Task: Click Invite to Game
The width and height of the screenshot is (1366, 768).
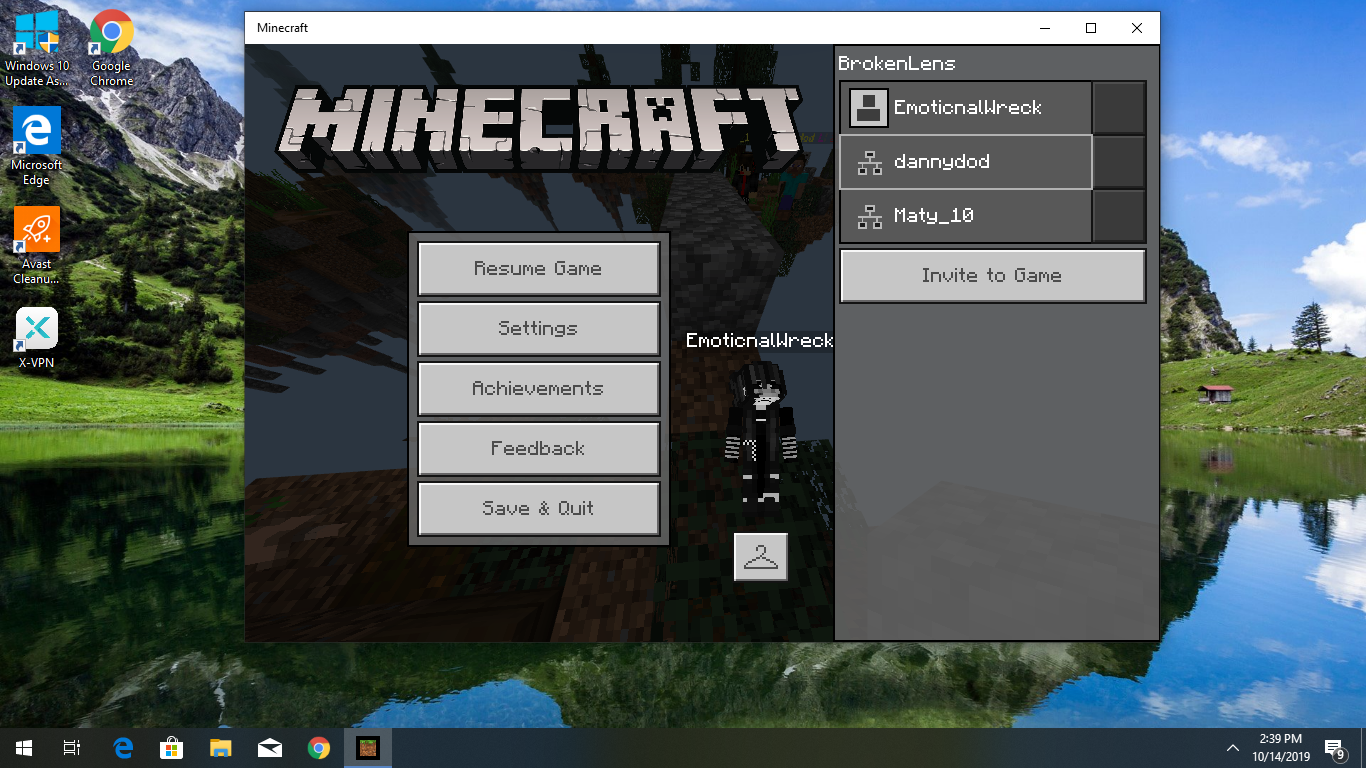Action: [x=992, y=276]
